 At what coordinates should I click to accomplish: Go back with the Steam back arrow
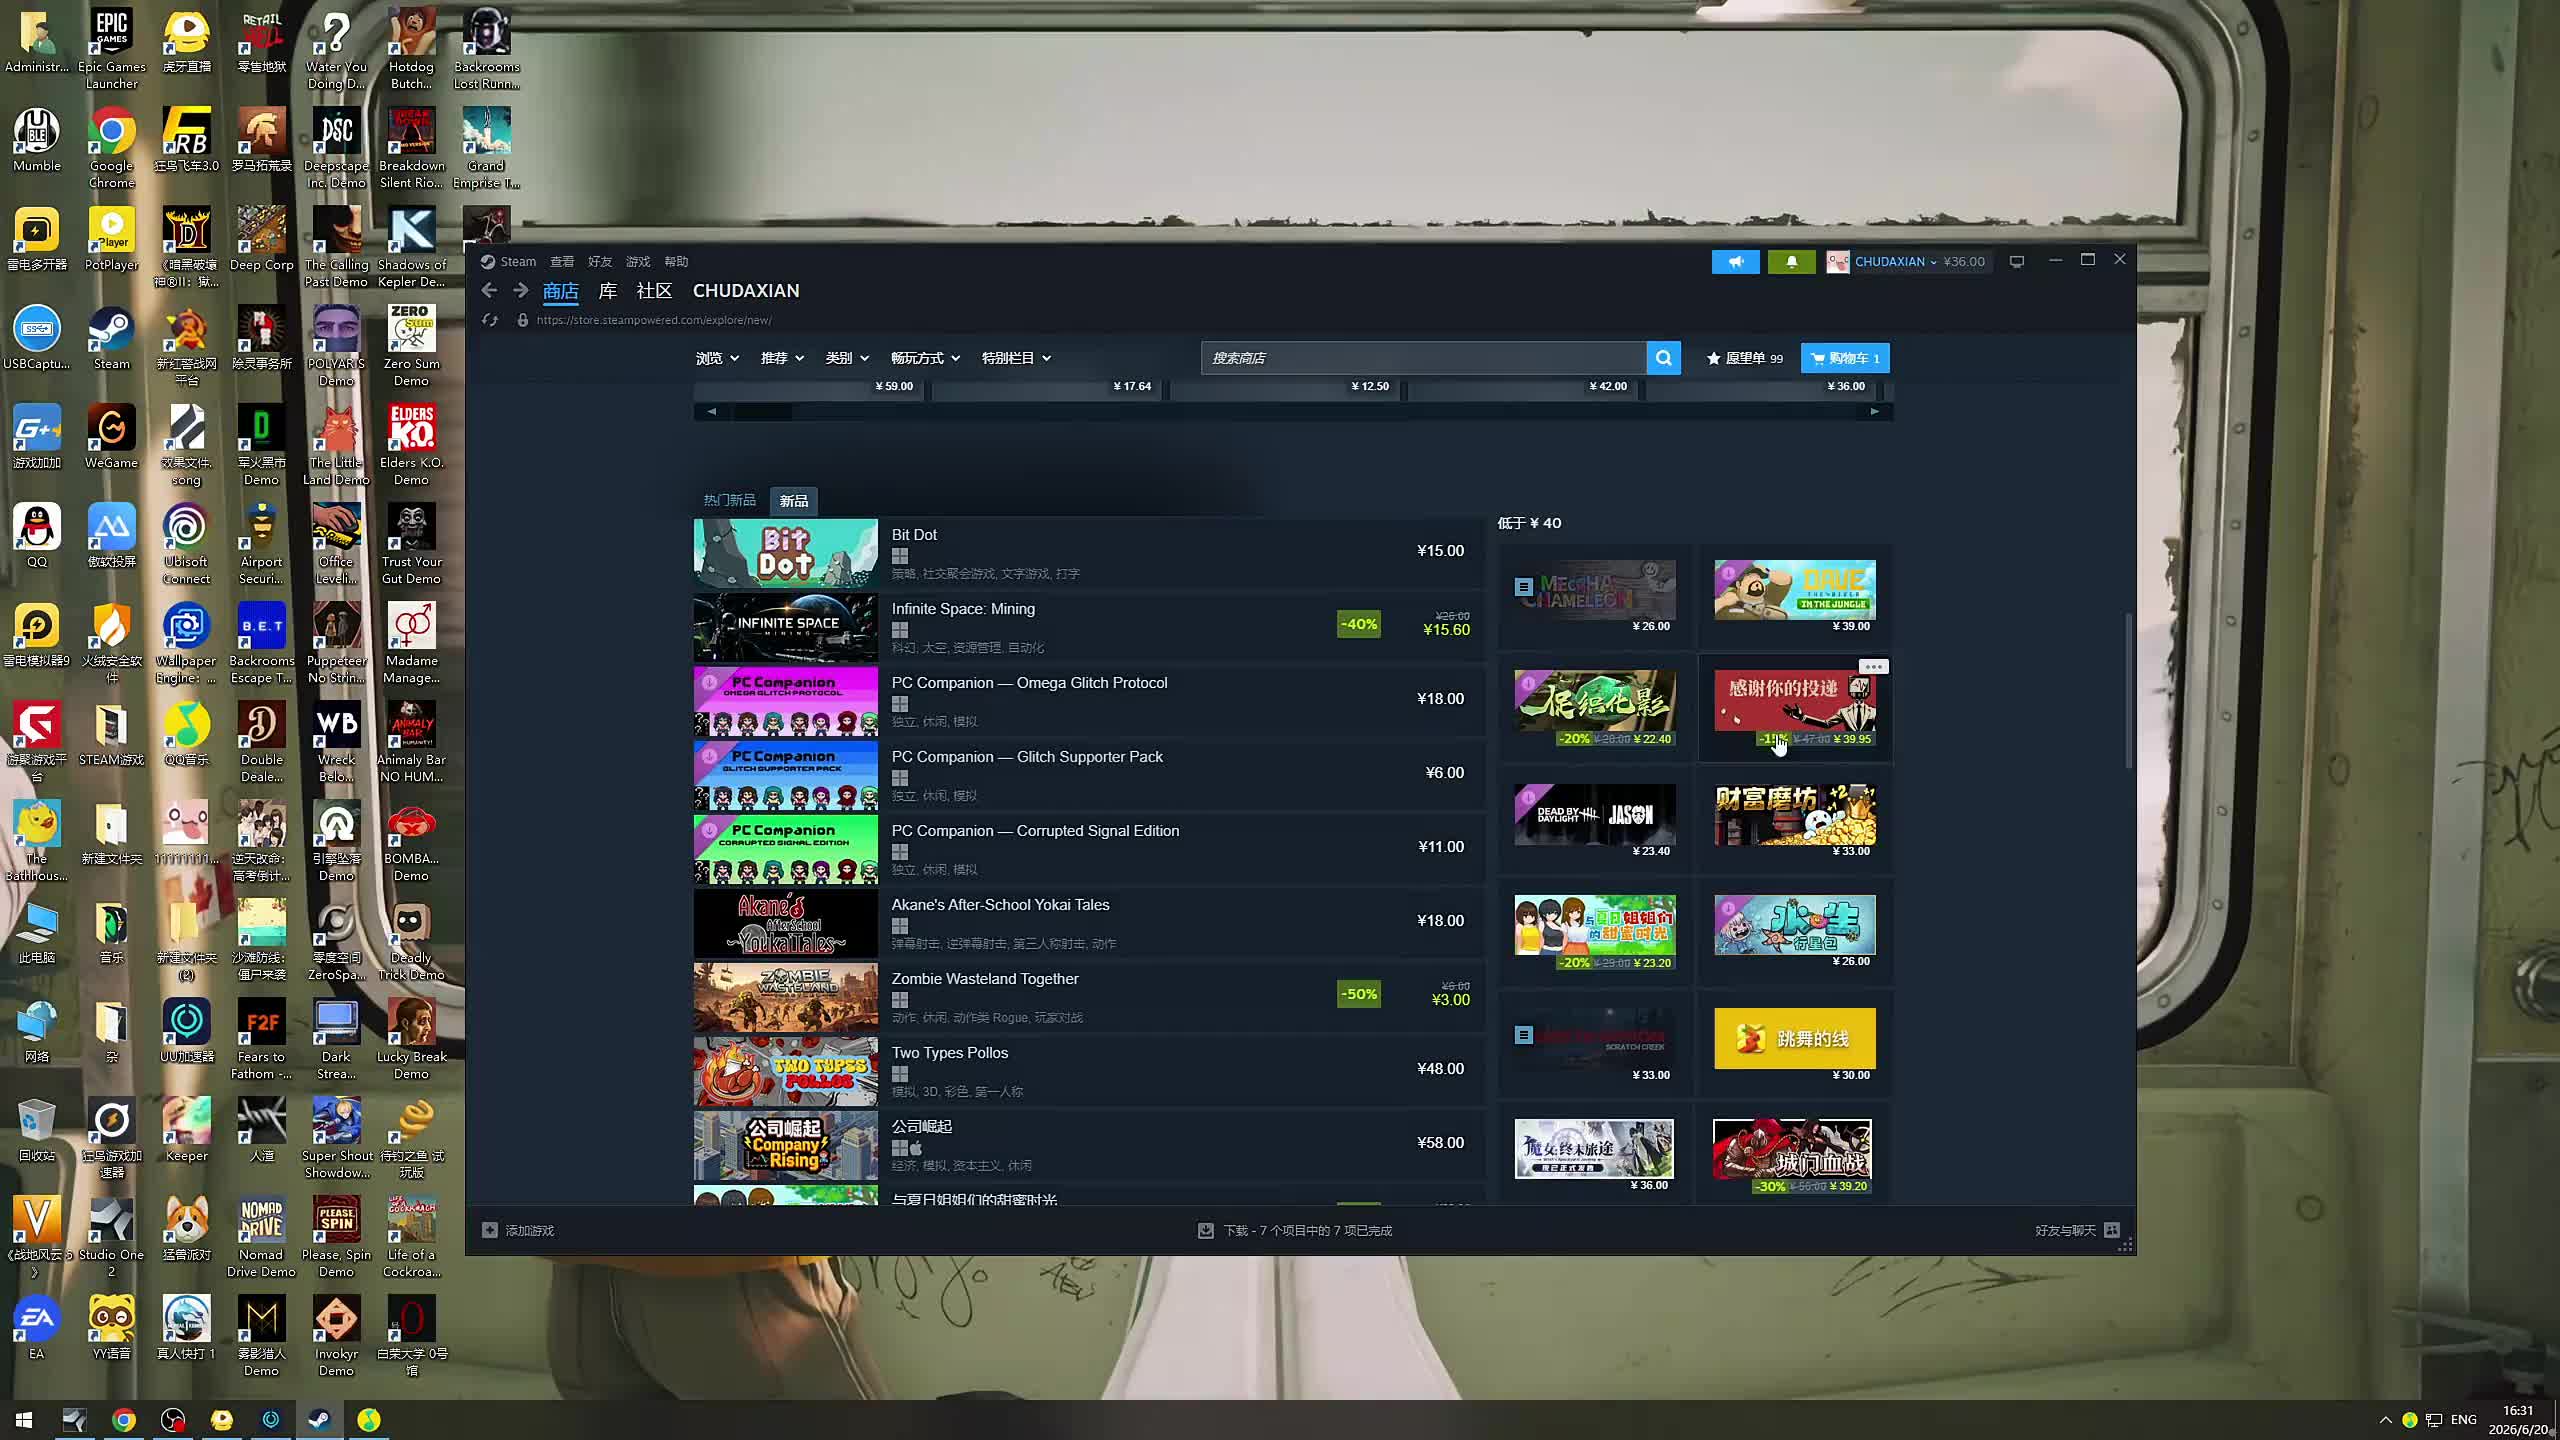[489, 291]
